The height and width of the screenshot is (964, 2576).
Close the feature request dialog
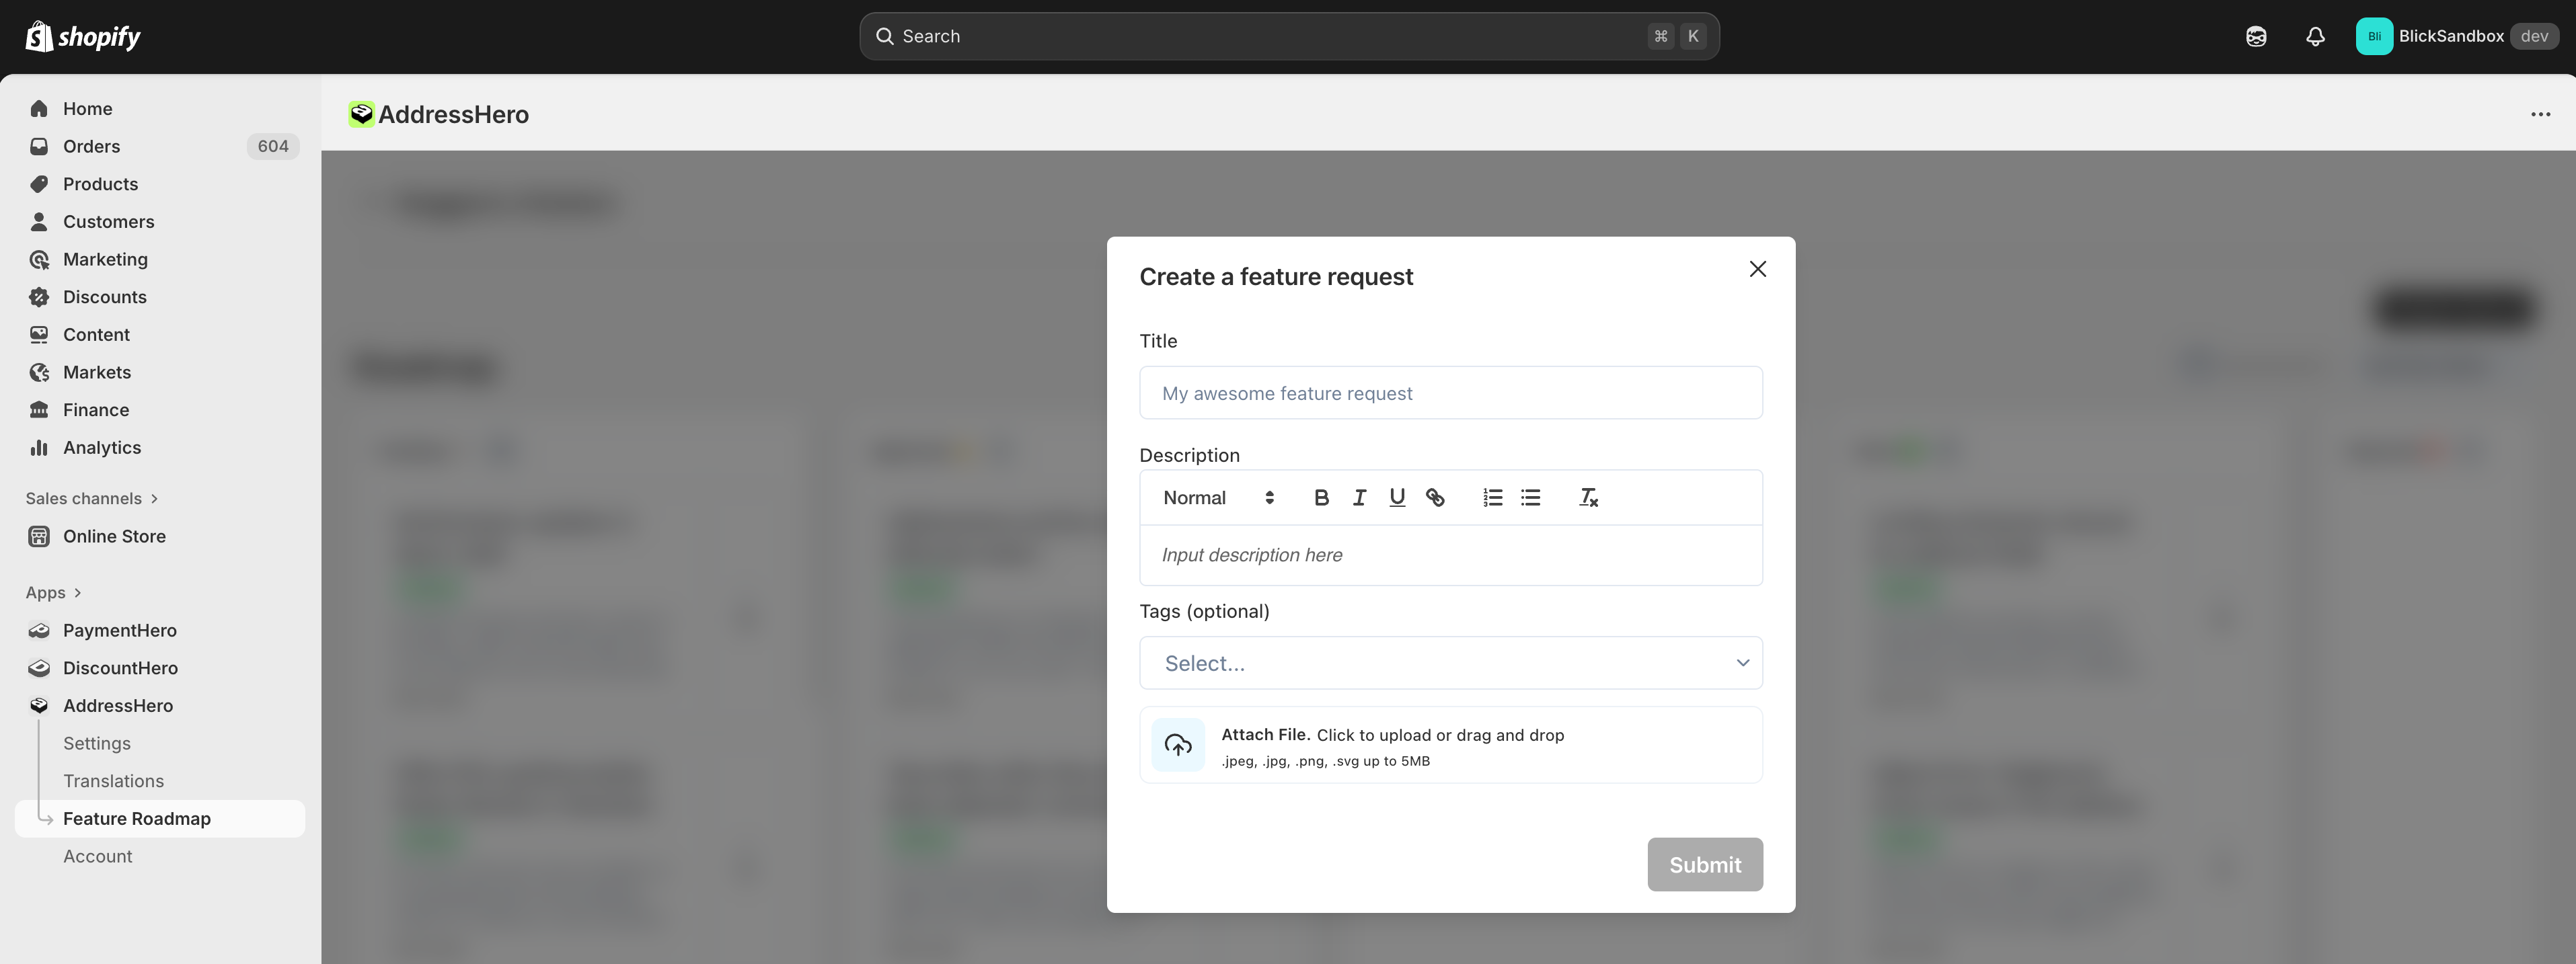click(1757, 269)
